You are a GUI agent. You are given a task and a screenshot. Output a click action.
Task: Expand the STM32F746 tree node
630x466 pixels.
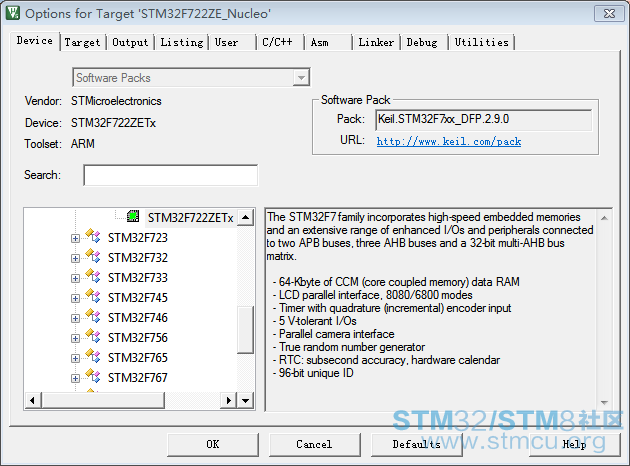point(75,319)
